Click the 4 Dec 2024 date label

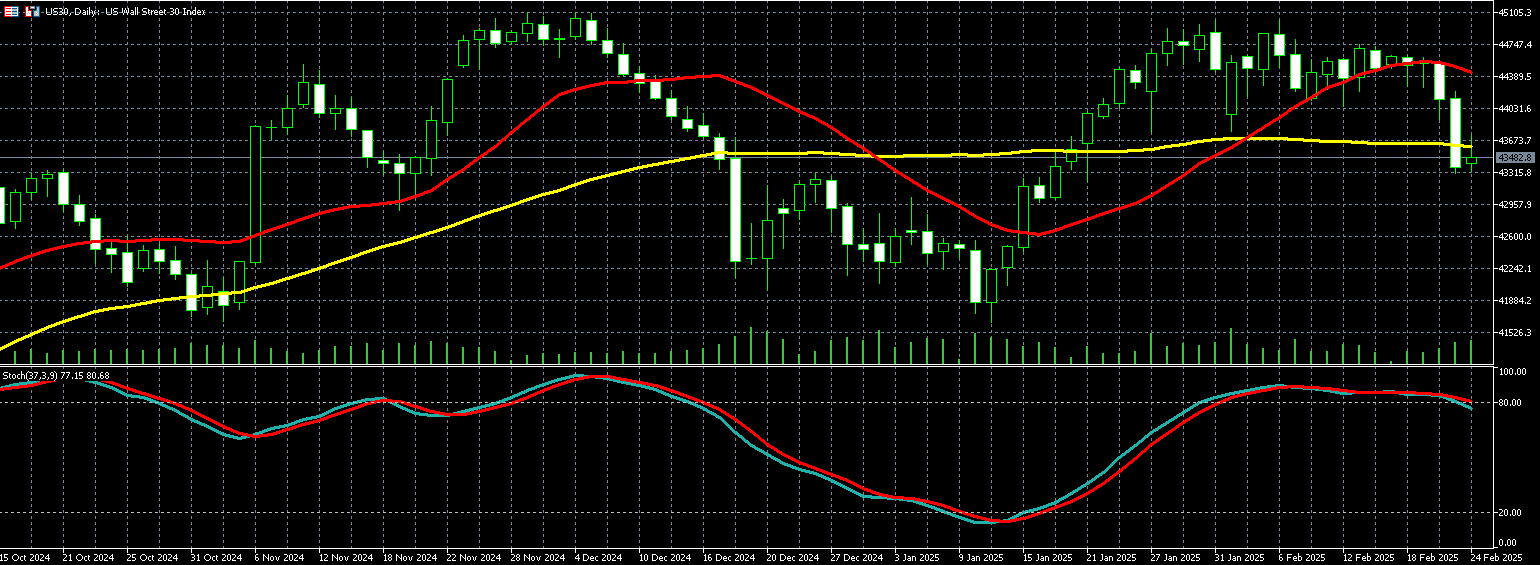(600, 556)
